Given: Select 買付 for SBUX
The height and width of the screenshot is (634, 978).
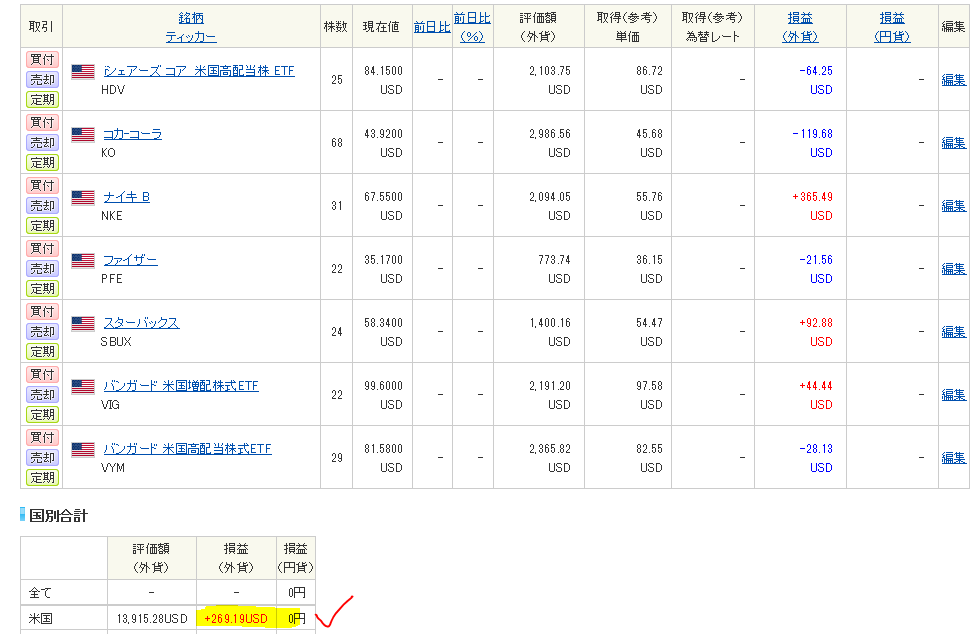Looking at the screenshot, I should click(x=42, y=311).
